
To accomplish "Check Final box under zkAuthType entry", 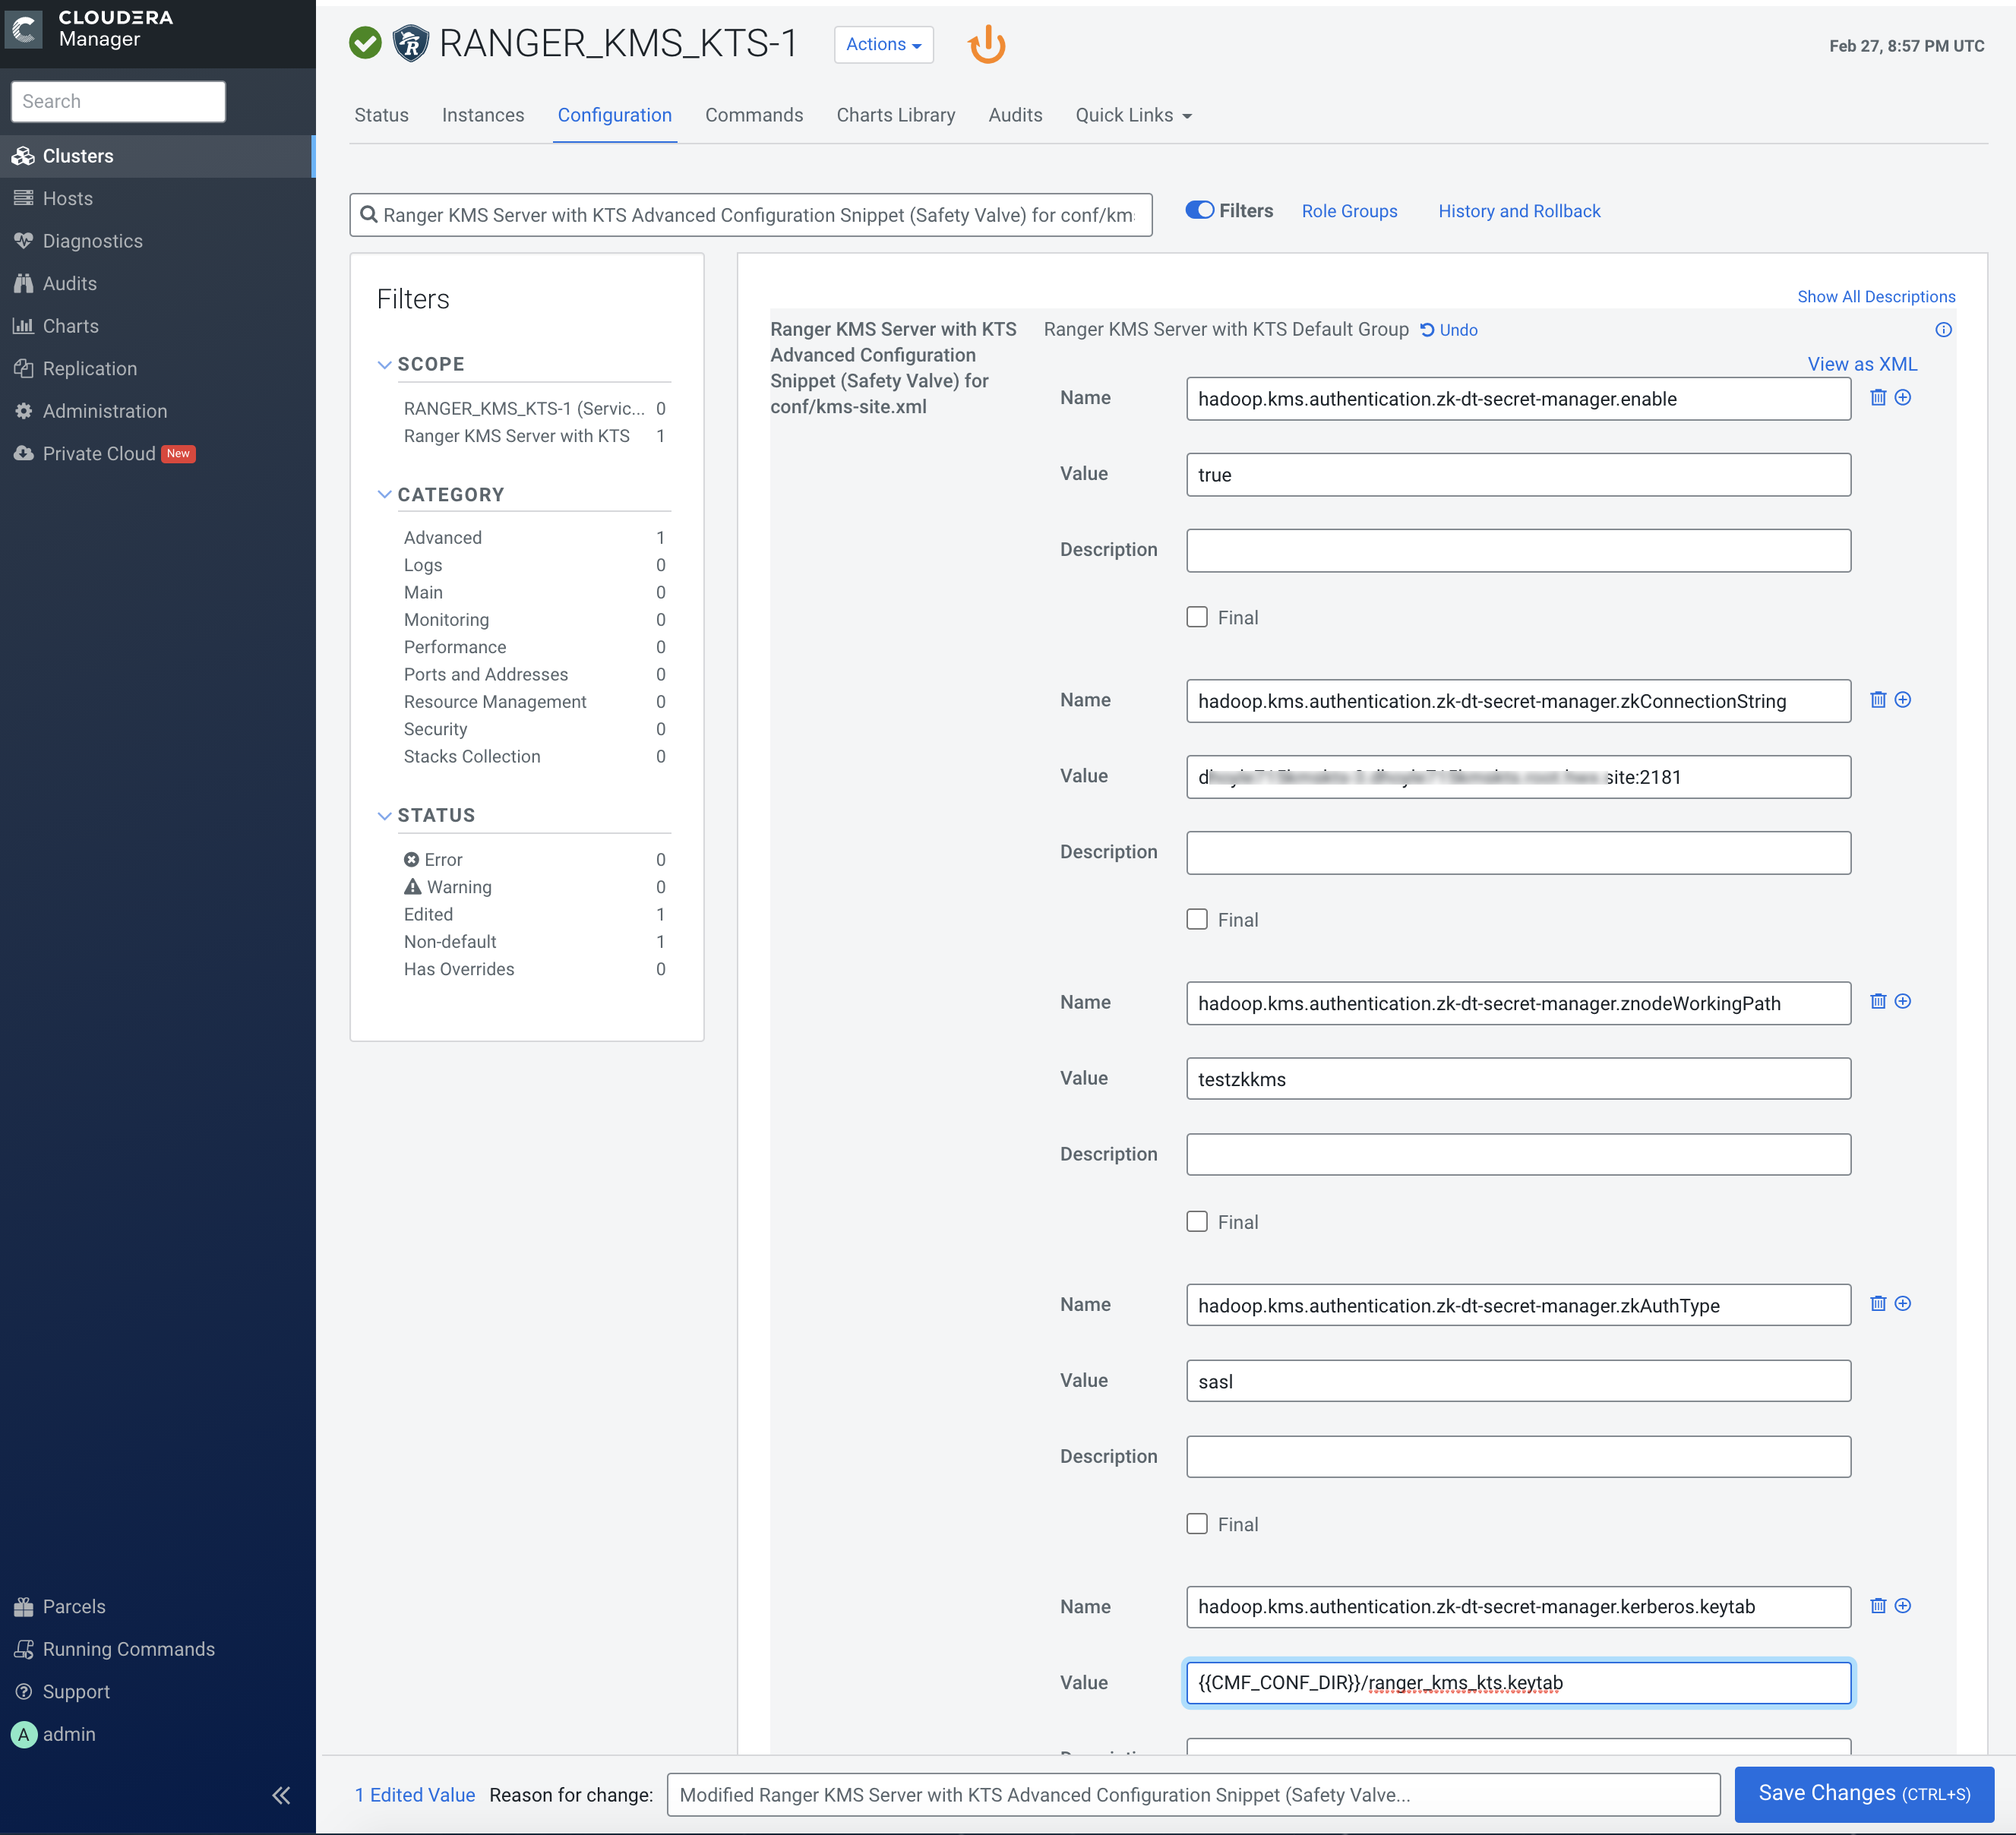I will click(x=1197, y=1524).
